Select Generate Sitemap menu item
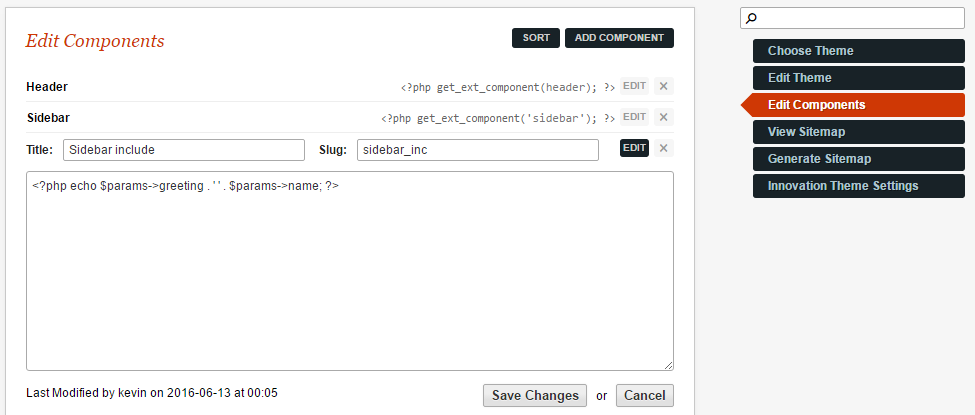The height and width of the screenshot is (415, 975). pyautogui.click(x=859, y=159)
